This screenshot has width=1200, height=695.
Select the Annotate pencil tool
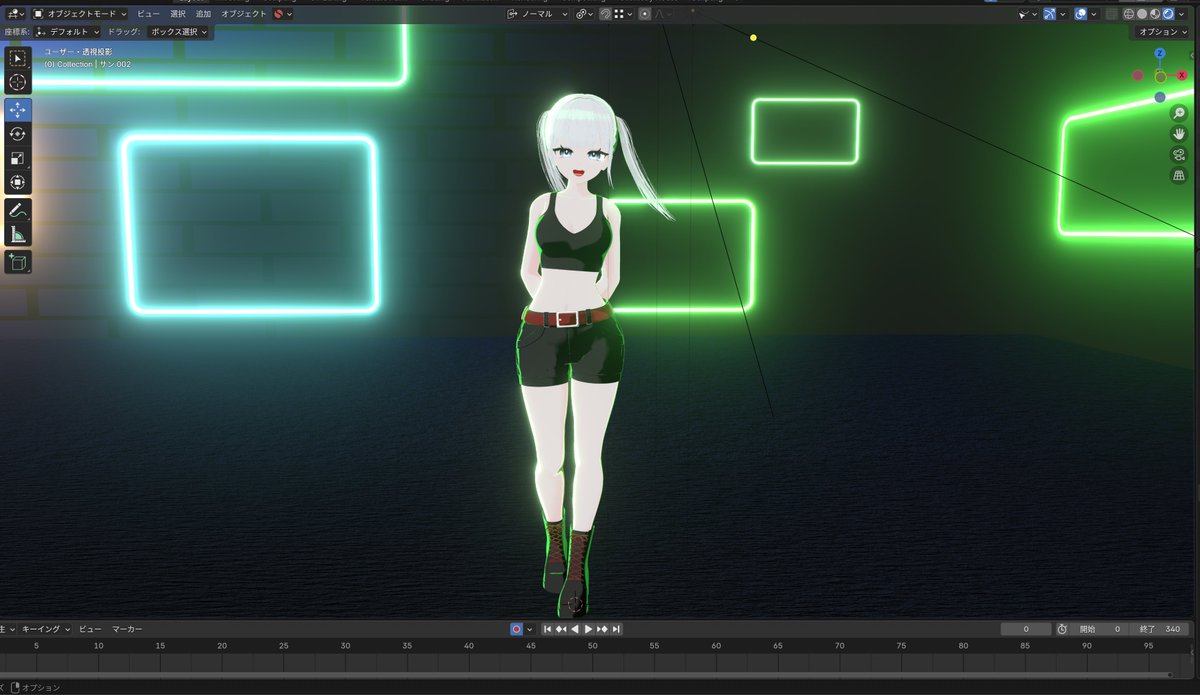click(x=17, y=210)
